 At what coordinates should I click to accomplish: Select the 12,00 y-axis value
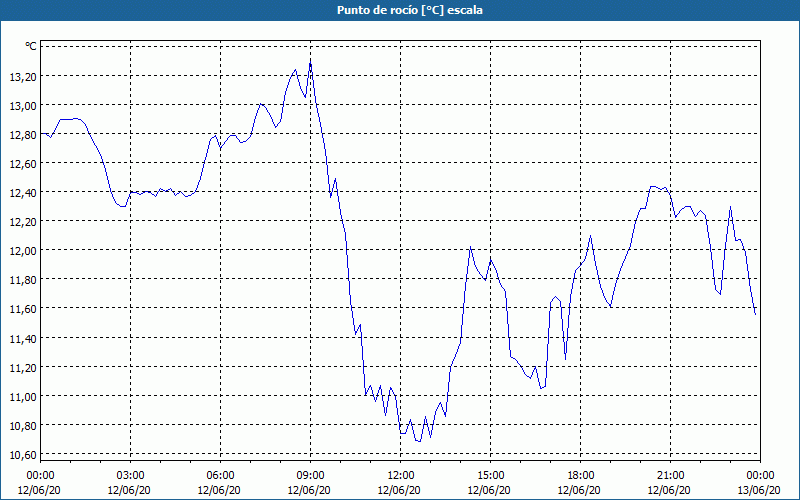click(23, 251)
